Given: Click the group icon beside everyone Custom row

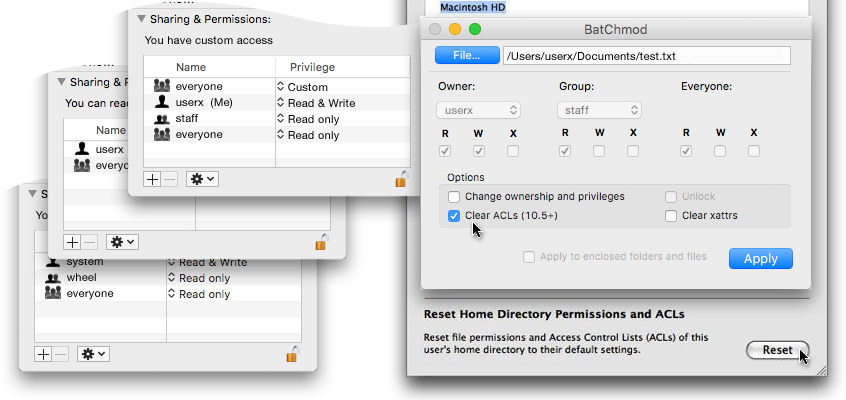Looking at the screenshot, I should click(161, 86).
